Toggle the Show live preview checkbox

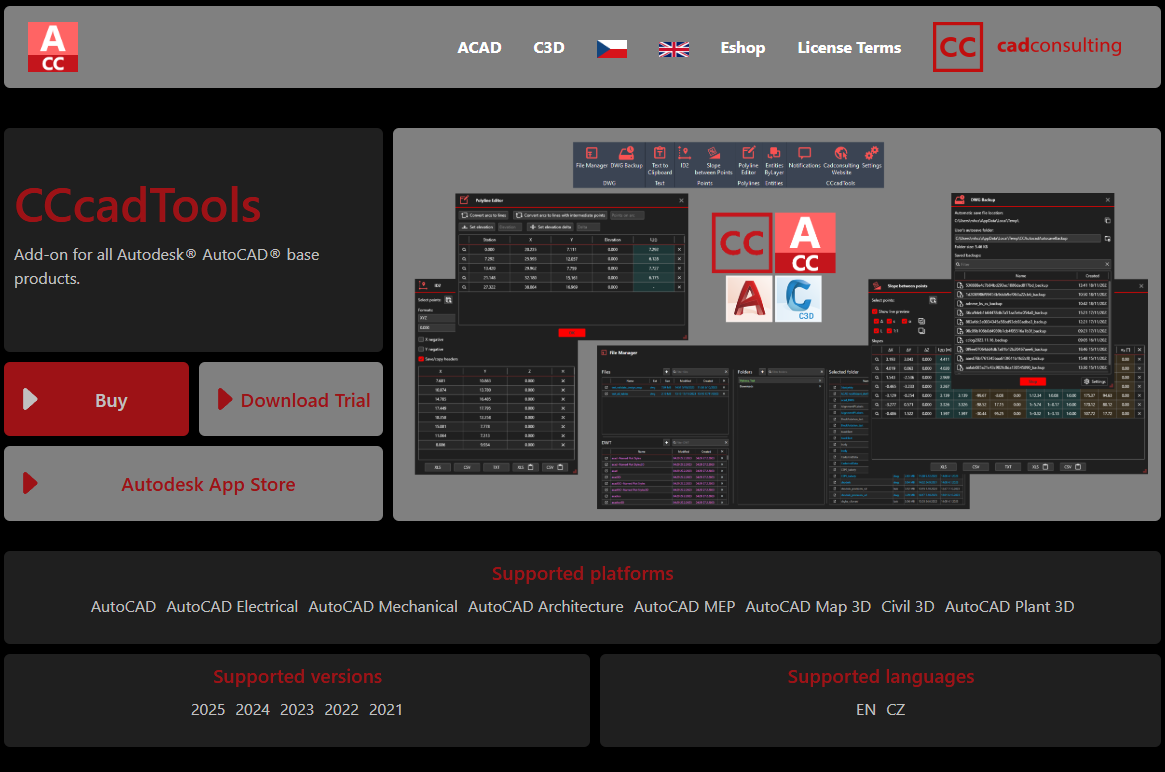pos(874,311)
